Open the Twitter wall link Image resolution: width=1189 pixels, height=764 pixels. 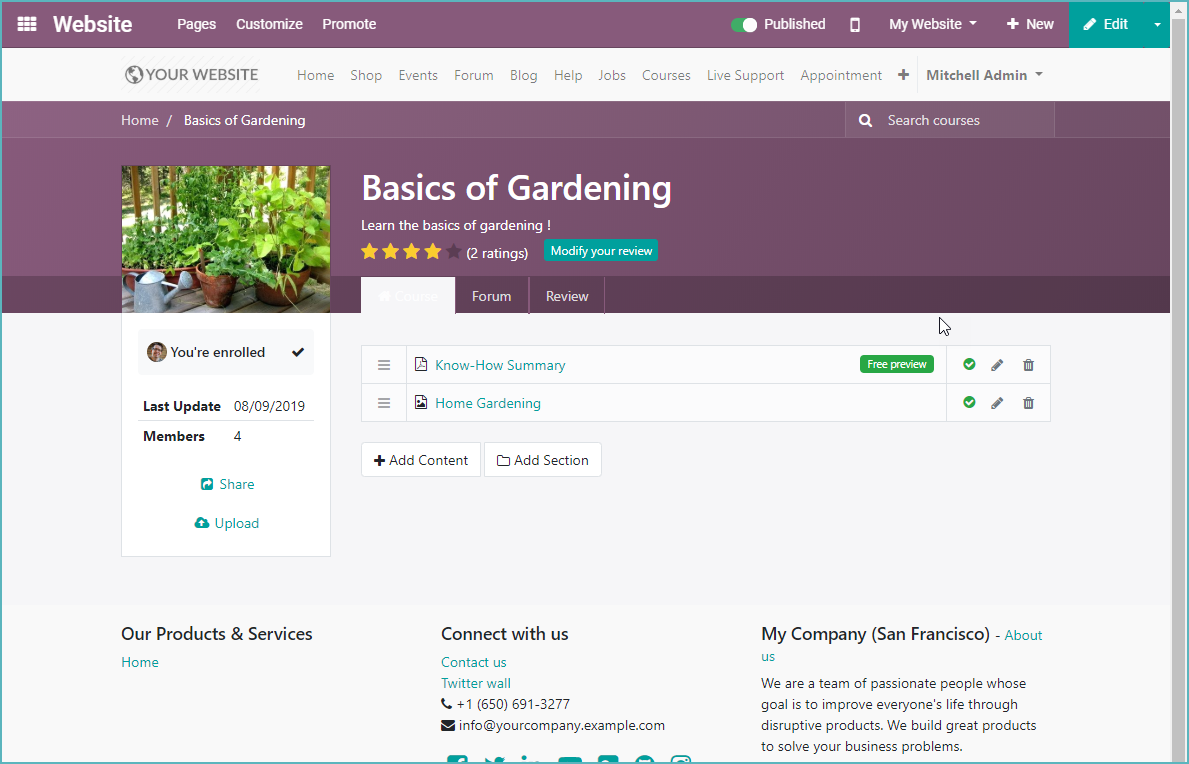coord(475,683)
